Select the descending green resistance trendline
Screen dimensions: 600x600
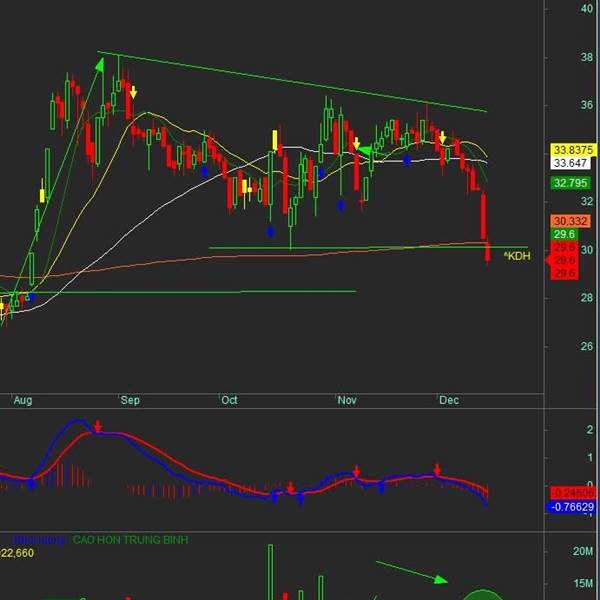point(292,81)
